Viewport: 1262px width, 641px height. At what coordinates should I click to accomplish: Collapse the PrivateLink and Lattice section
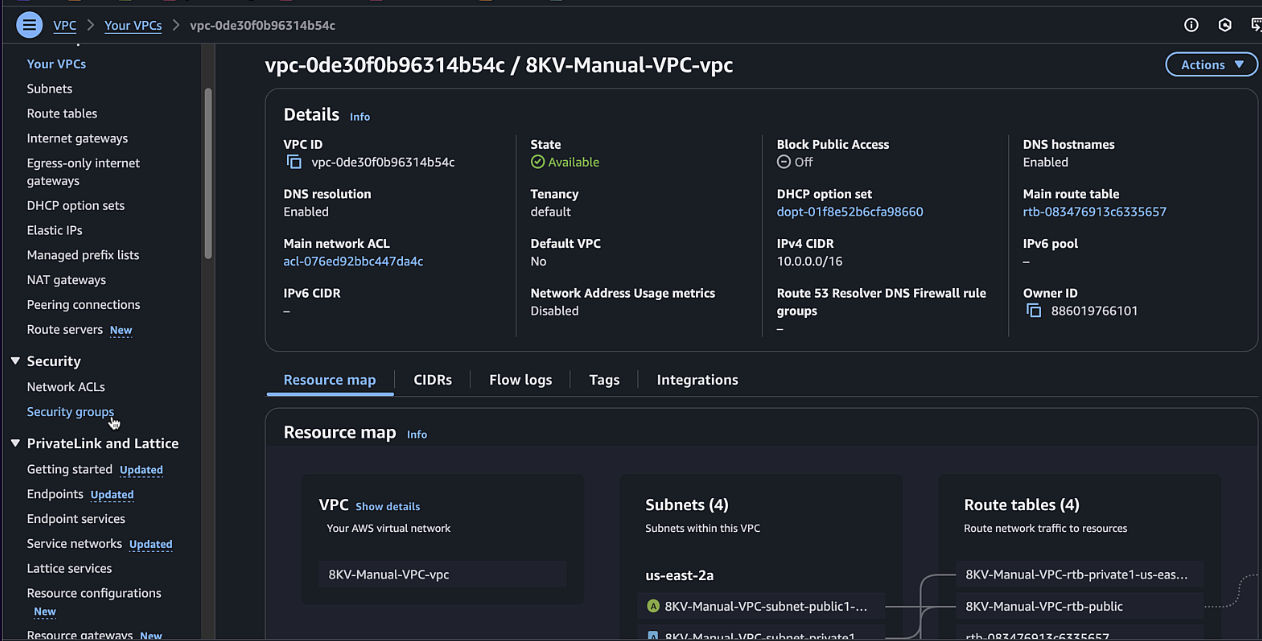[15, 443]
